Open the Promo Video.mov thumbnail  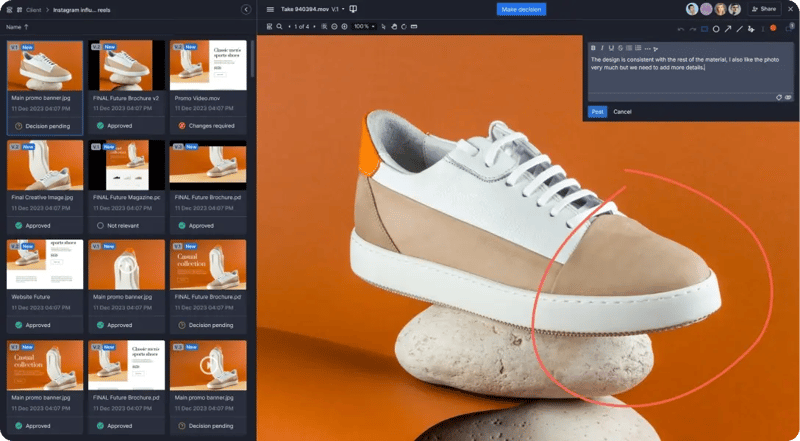coord(207,66)
